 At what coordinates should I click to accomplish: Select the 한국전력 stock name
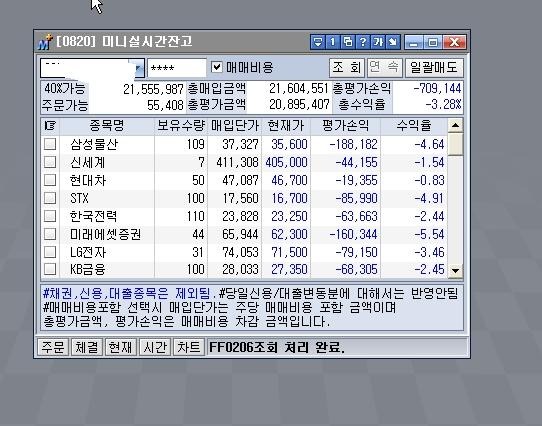click(94, 216)
